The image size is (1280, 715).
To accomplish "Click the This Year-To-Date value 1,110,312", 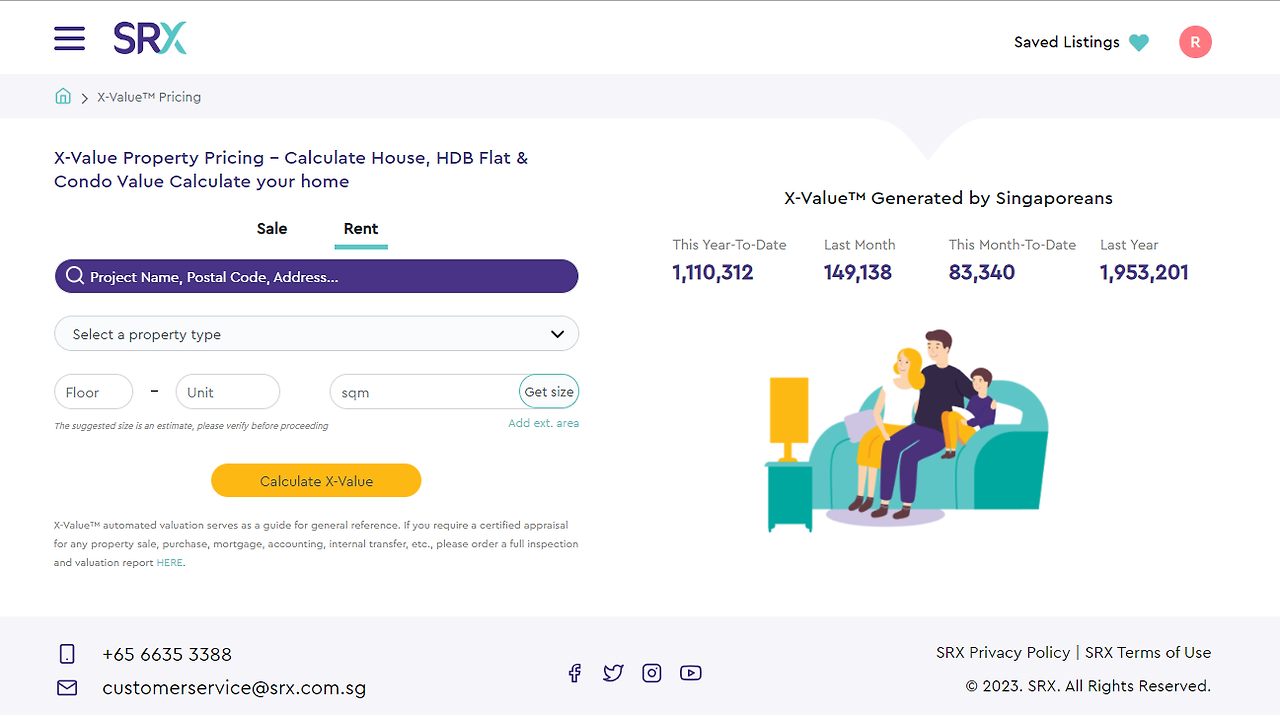I will click(713, 272).
